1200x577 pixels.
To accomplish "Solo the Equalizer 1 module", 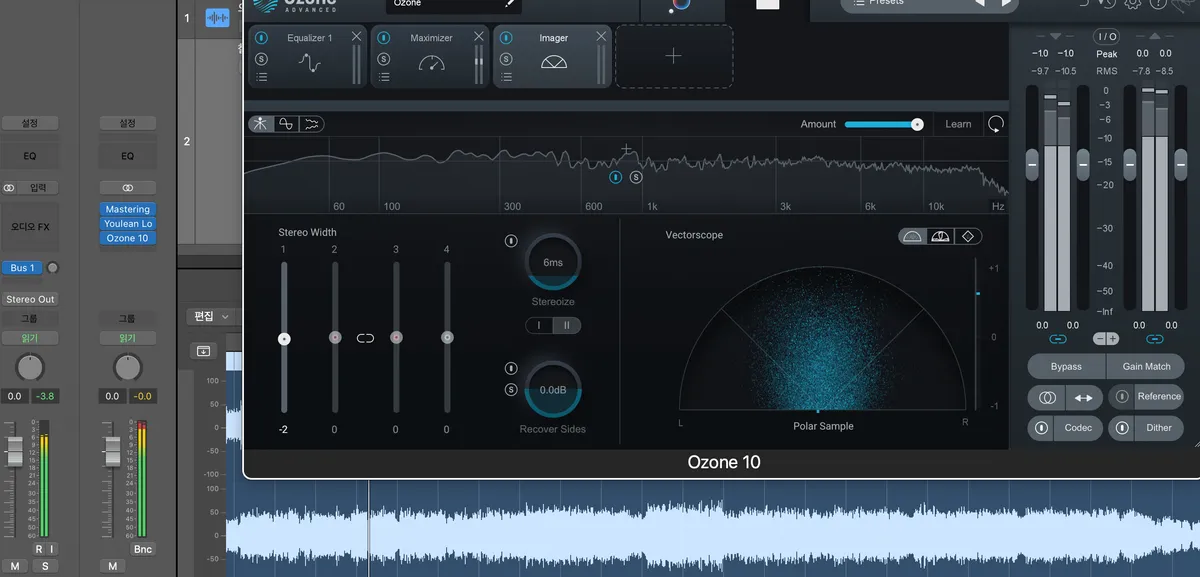I will point(261,58).
